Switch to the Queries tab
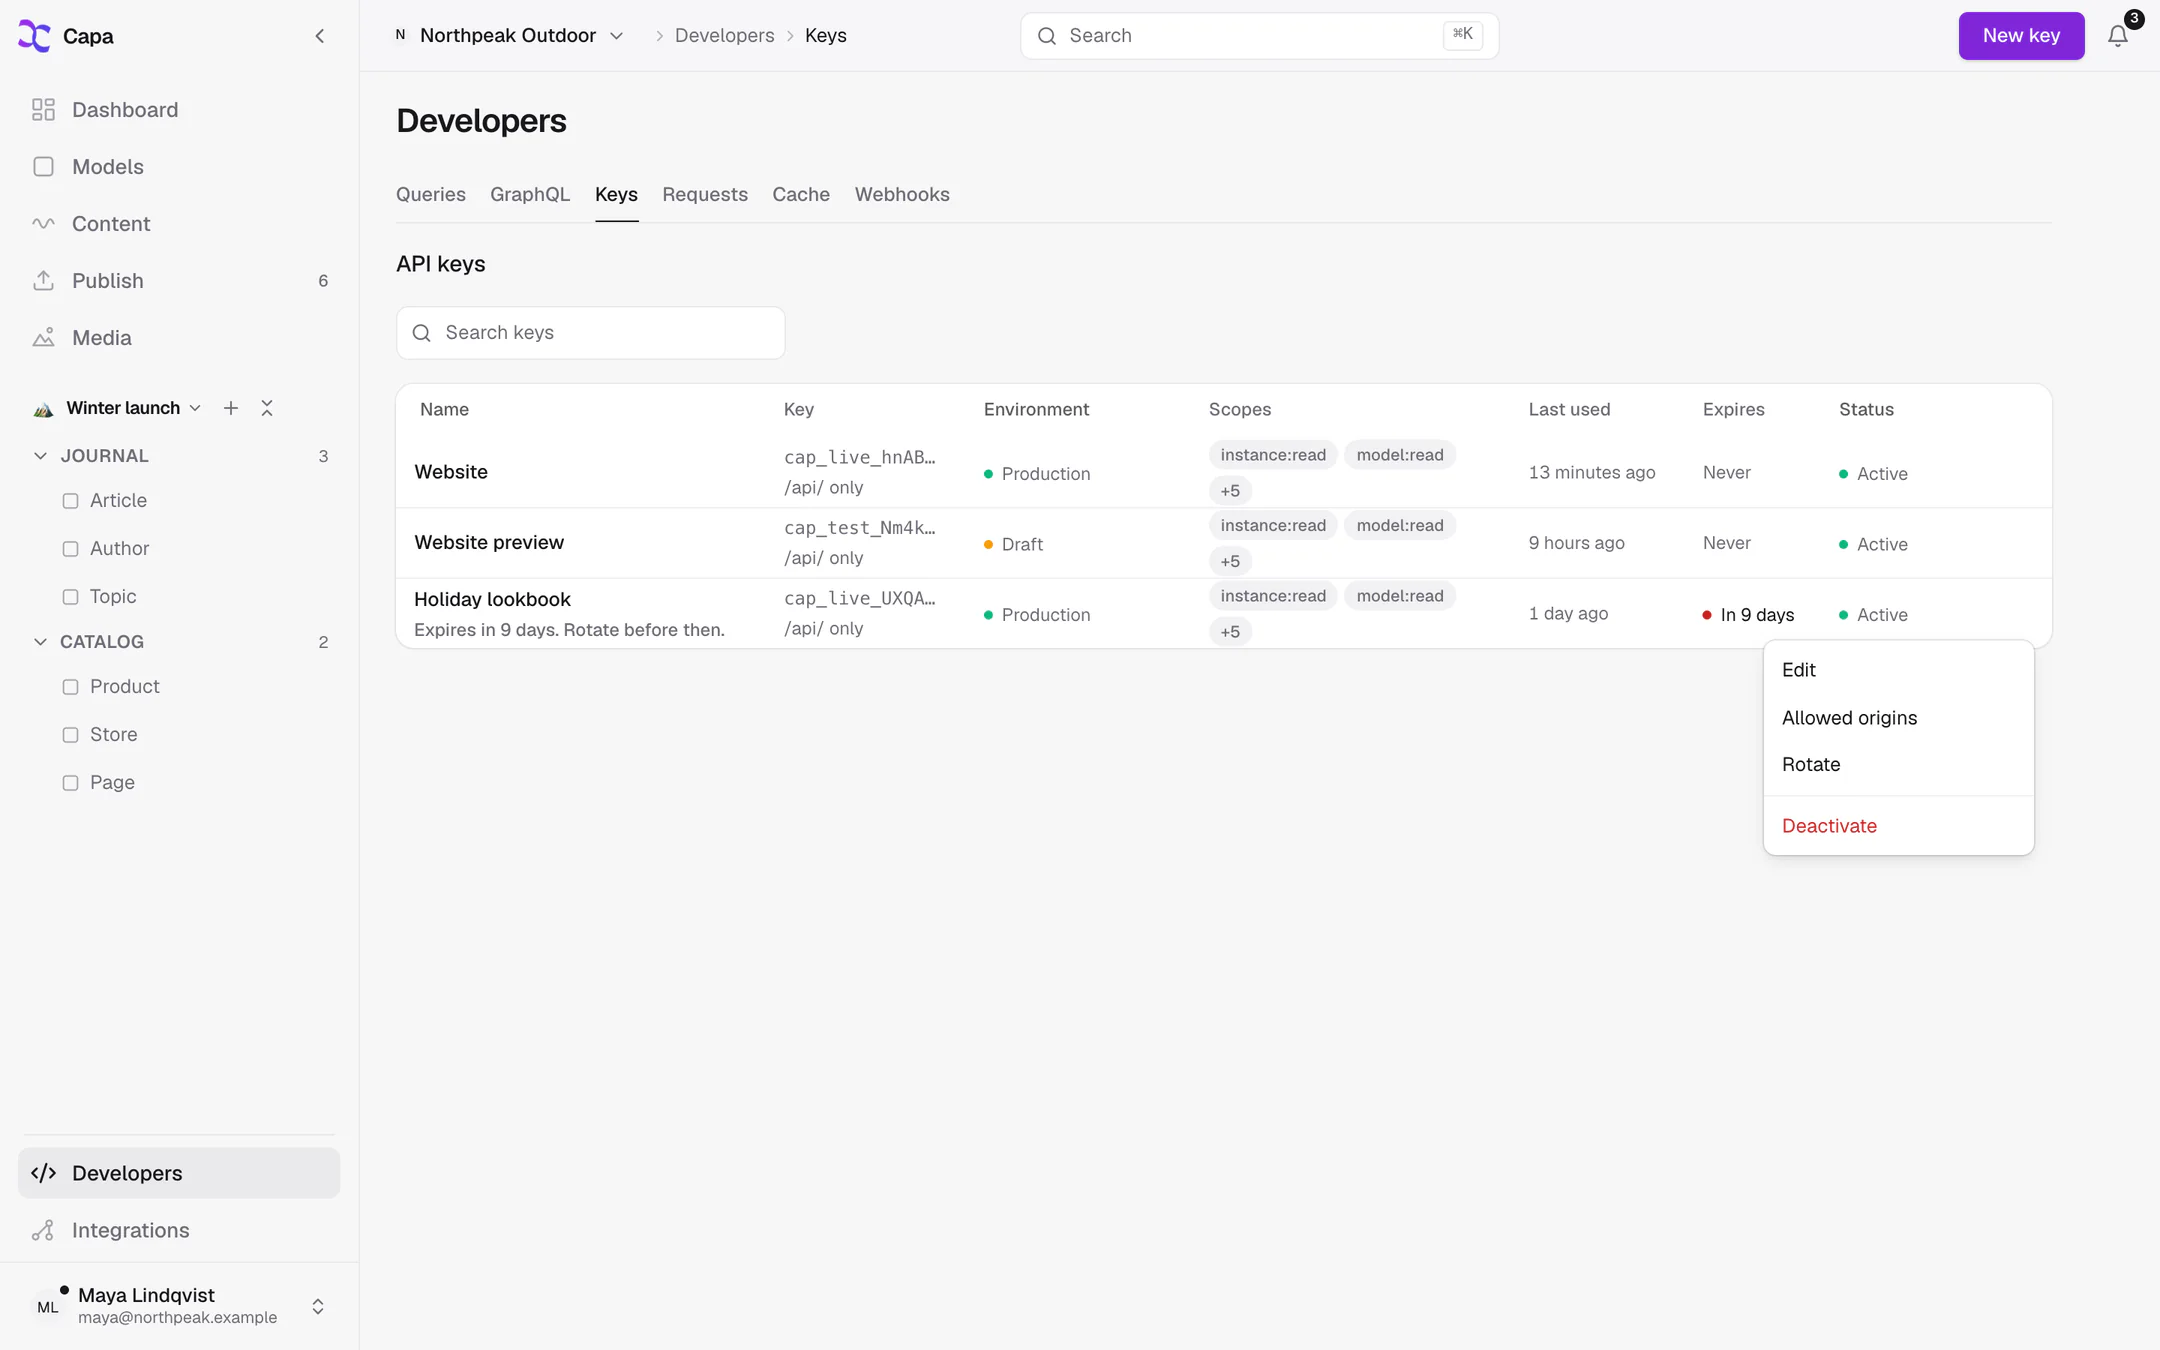The width and height of the screenshot is (2160, 1350). (x=431, y=195)
